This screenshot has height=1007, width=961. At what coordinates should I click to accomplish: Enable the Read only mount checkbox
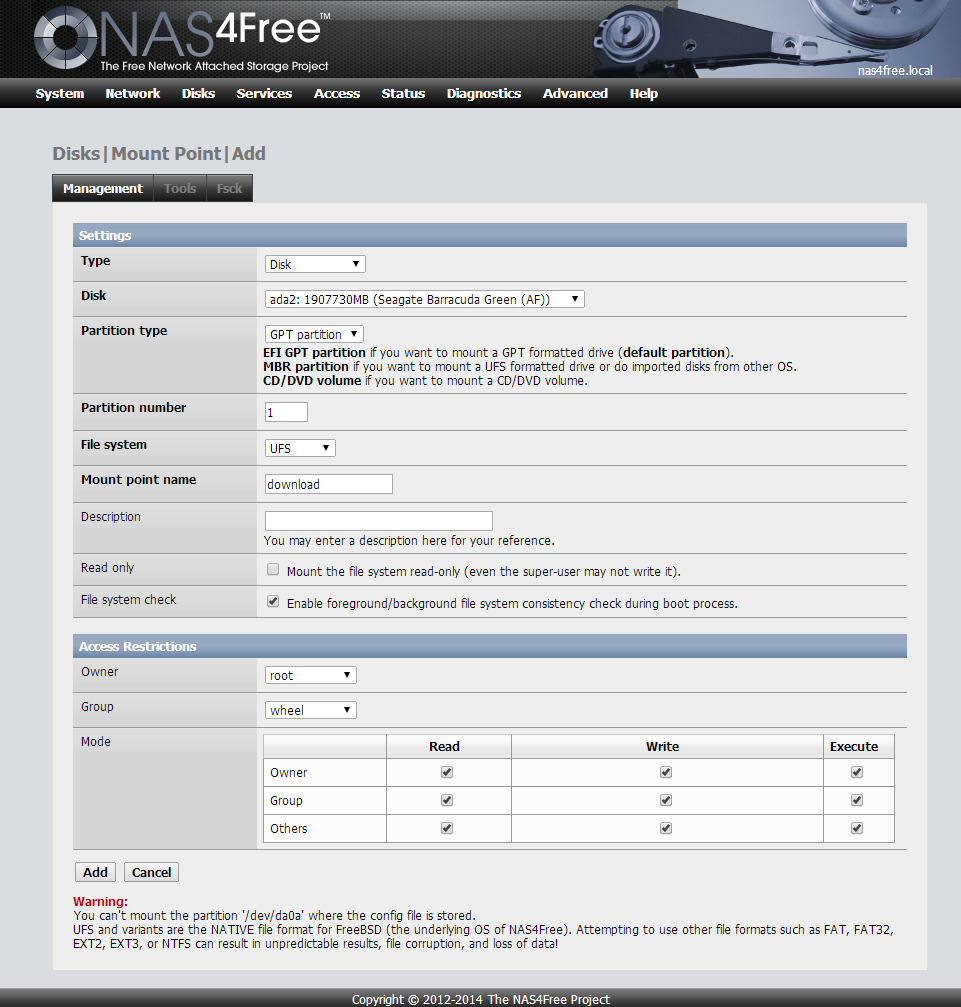[x=273, y=570]
